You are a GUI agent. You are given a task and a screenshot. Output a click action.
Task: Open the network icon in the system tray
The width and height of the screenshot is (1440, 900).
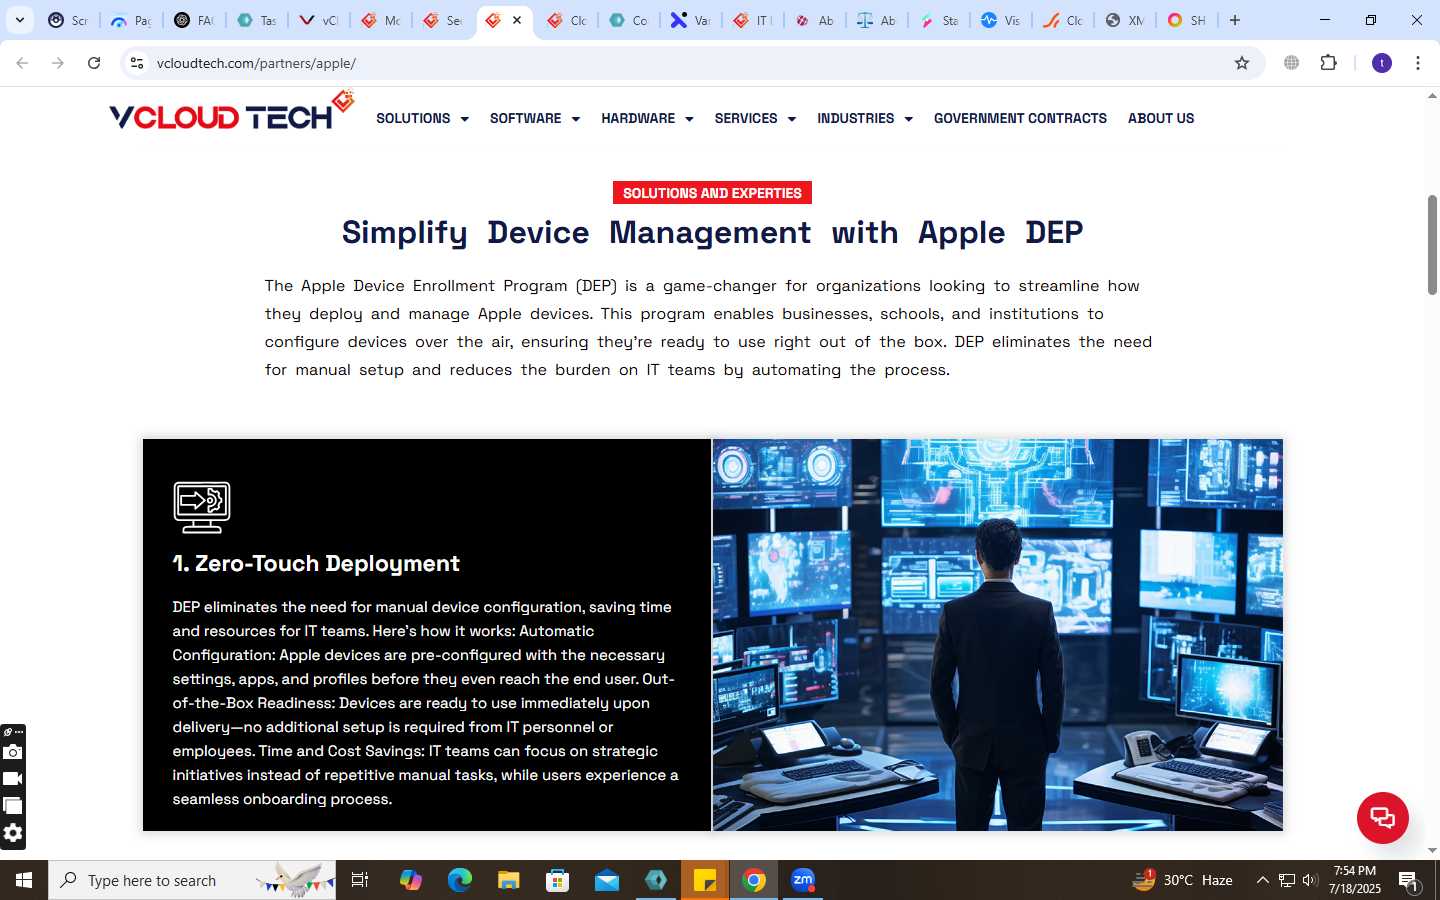(1287, 880)
